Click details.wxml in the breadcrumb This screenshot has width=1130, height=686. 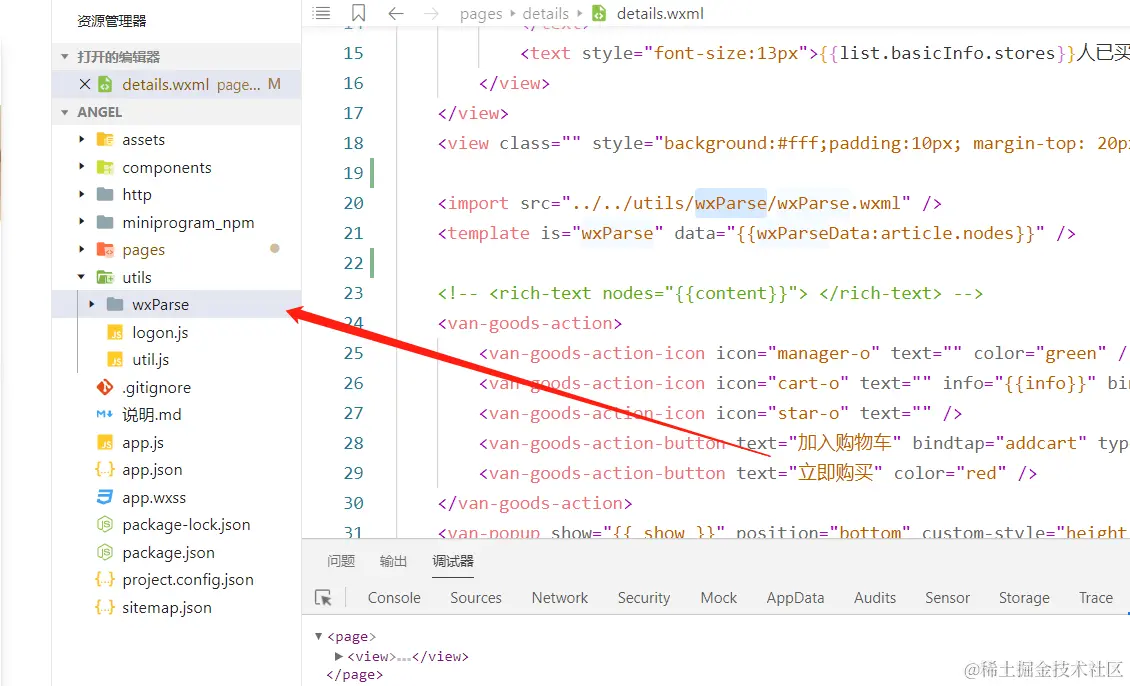tap(659, 14)
